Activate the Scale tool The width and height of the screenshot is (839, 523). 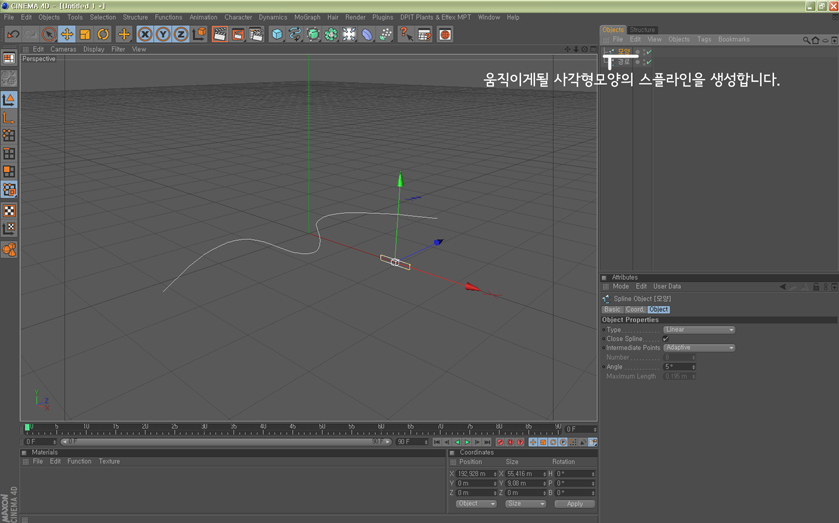[x=85, y=35]
